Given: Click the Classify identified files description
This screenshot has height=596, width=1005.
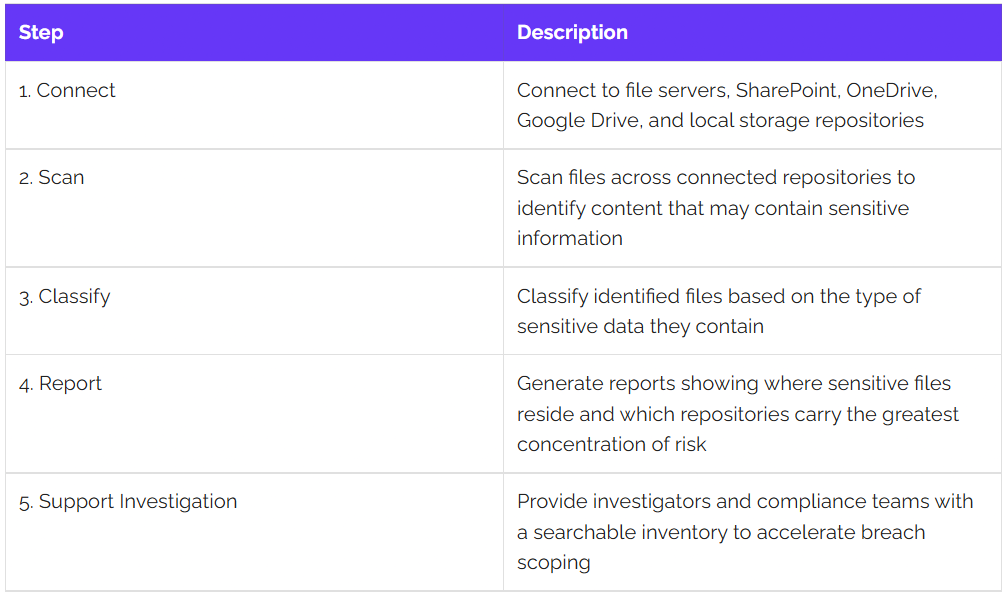Looking at the screenshot, I should [718, 311].
